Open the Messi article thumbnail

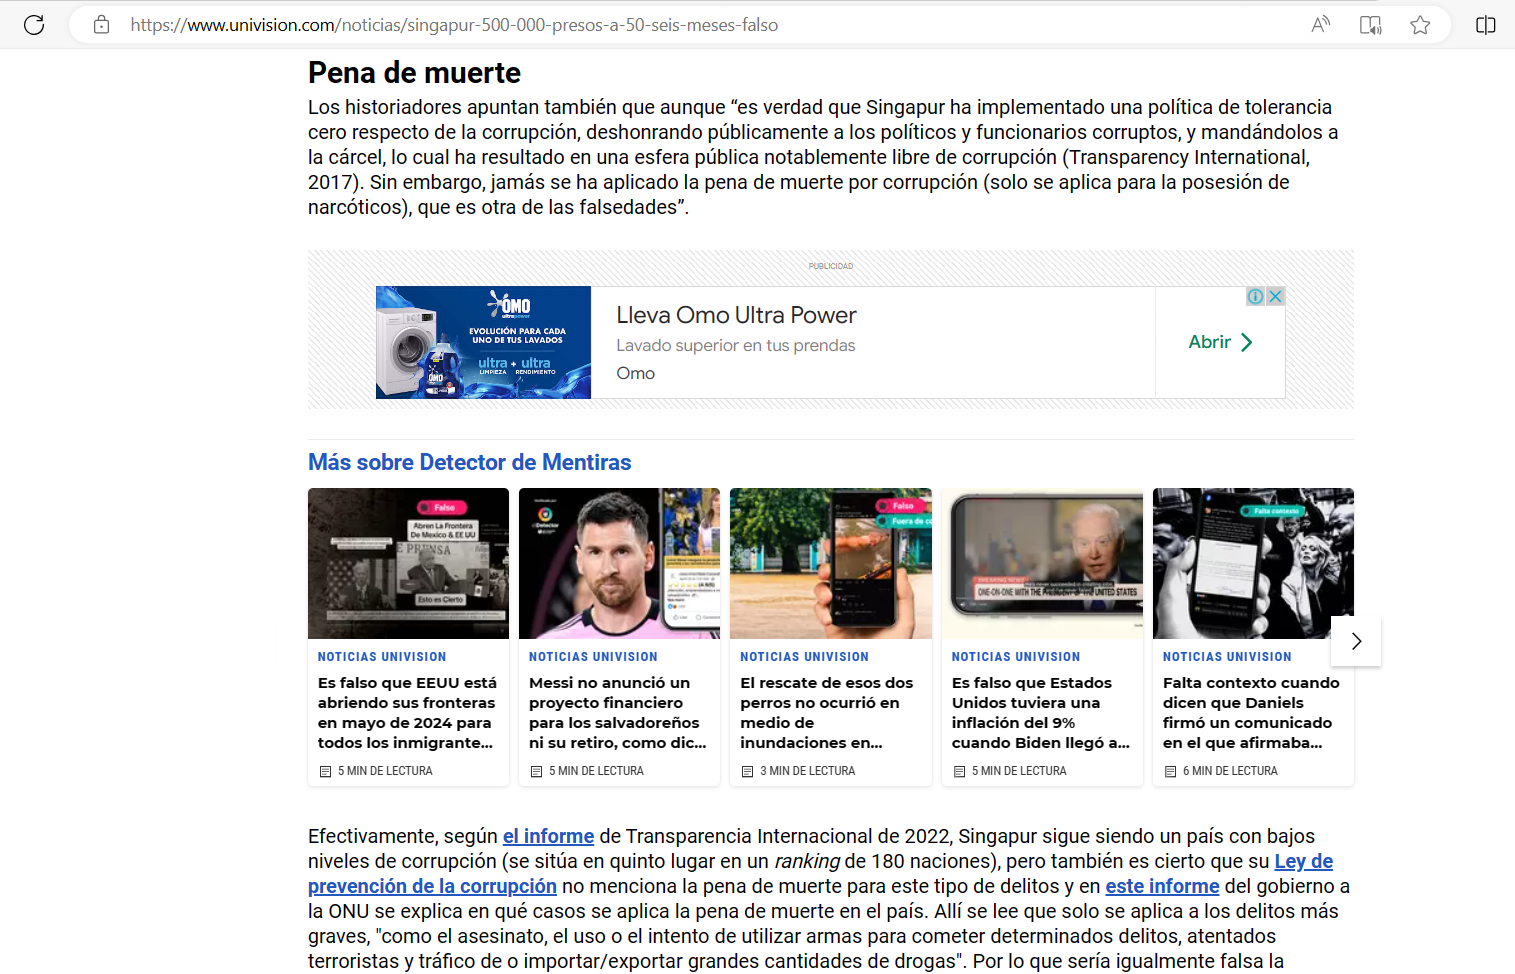click(619, 563)
